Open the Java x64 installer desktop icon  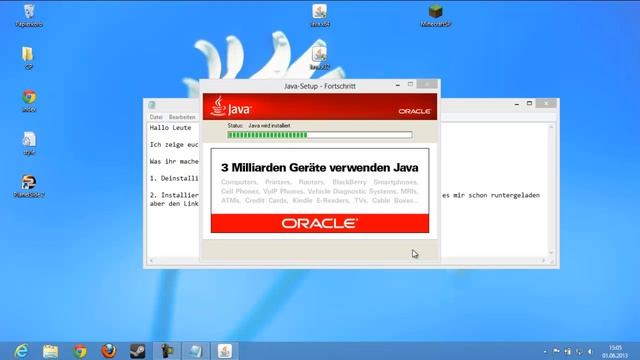click(x=320, y=16)
